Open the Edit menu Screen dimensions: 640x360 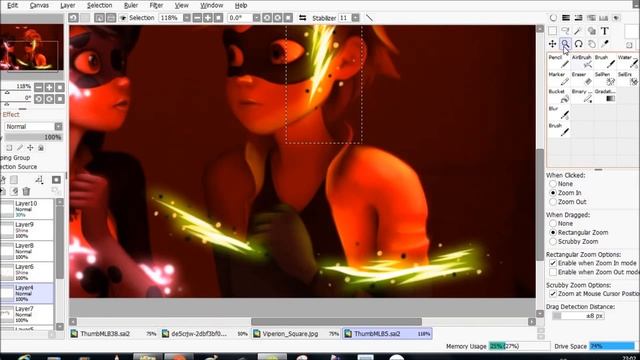(x=12, y=5)
